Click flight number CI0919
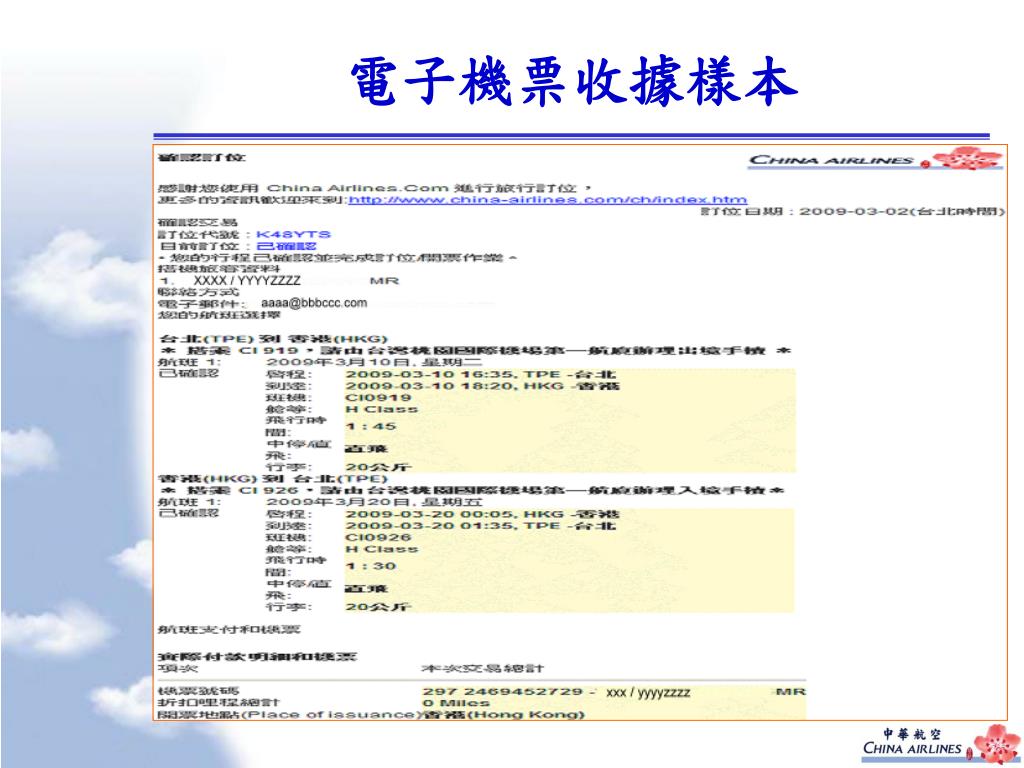 click(x=378, y=398)
